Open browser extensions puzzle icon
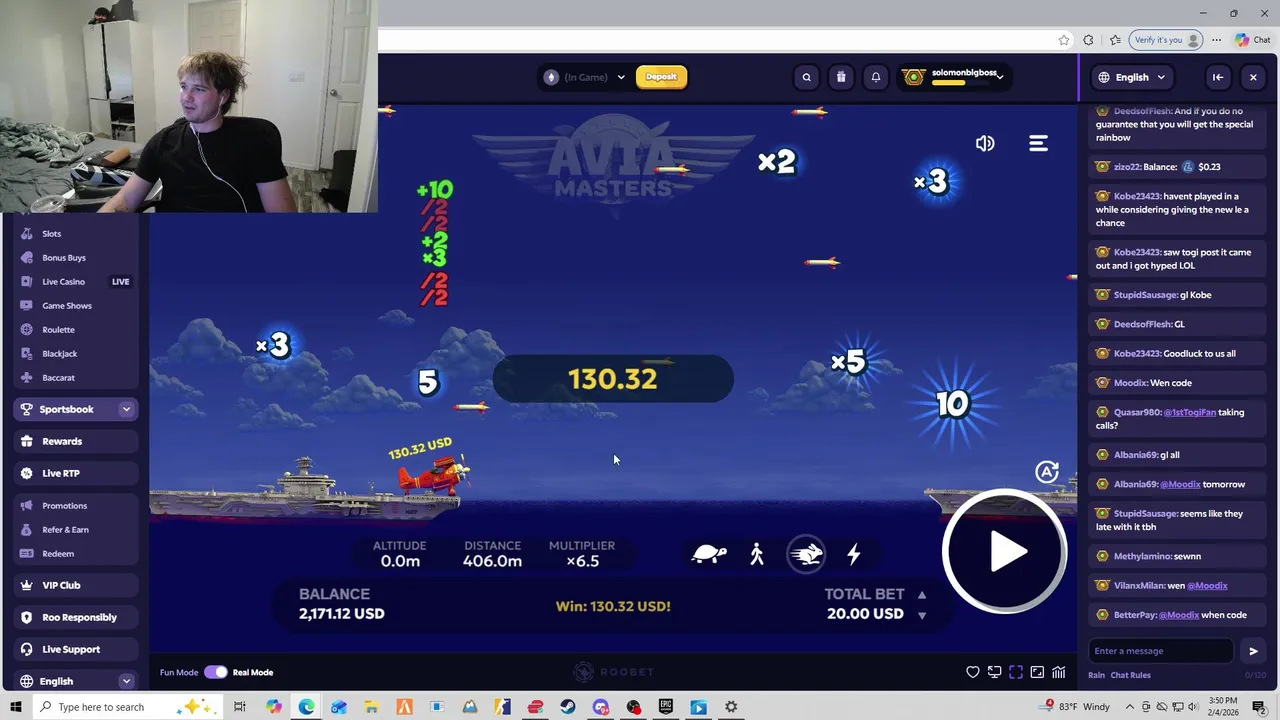This screenshot has width=1280, height=720. pyautogui.click(x=1088, y=40)
